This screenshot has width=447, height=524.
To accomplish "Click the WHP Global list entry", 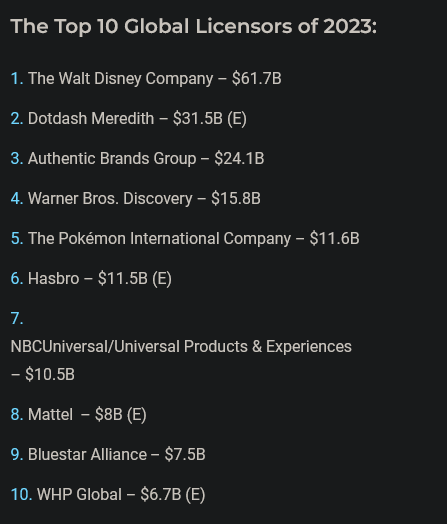I will click(108, 495).
